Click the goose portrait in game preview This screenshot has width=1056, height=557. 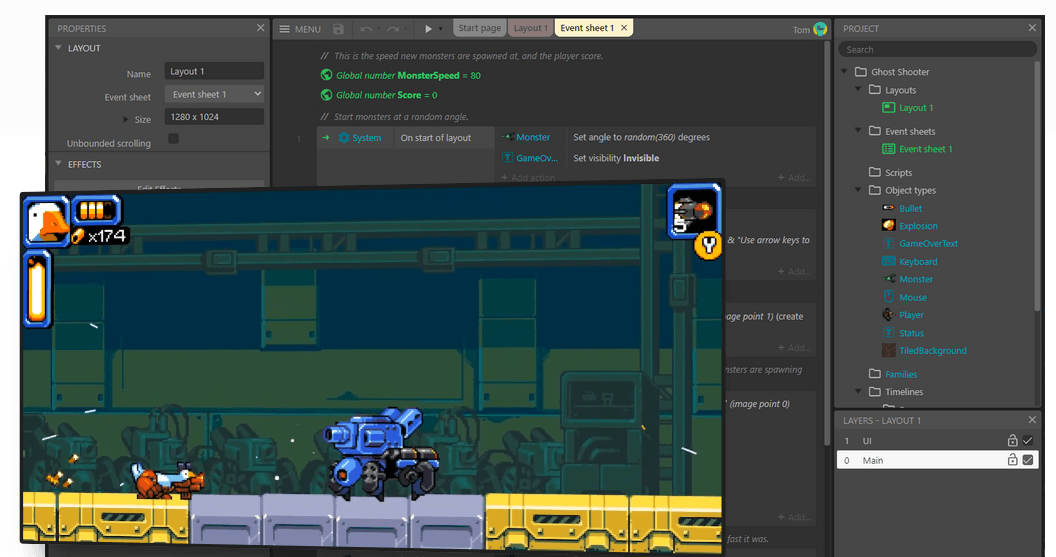47,221
